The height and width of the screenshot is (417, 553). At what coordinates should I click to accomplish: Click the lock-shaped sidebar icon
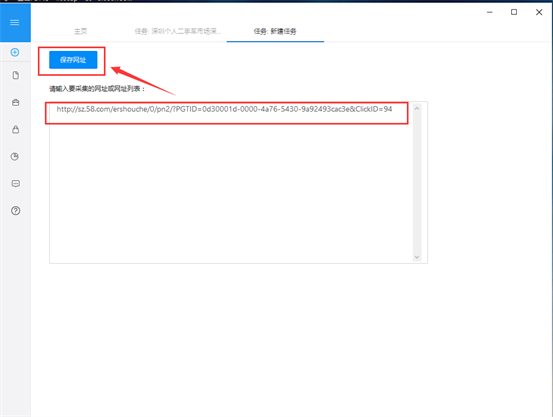point(16,129)
